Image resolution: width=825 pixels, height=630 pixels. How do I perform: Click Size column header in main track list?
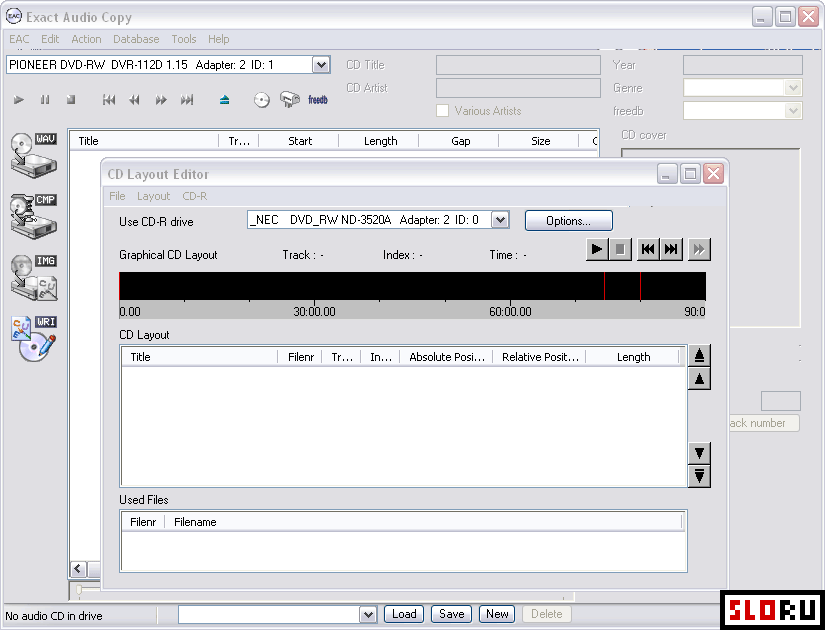click(539, 141)
